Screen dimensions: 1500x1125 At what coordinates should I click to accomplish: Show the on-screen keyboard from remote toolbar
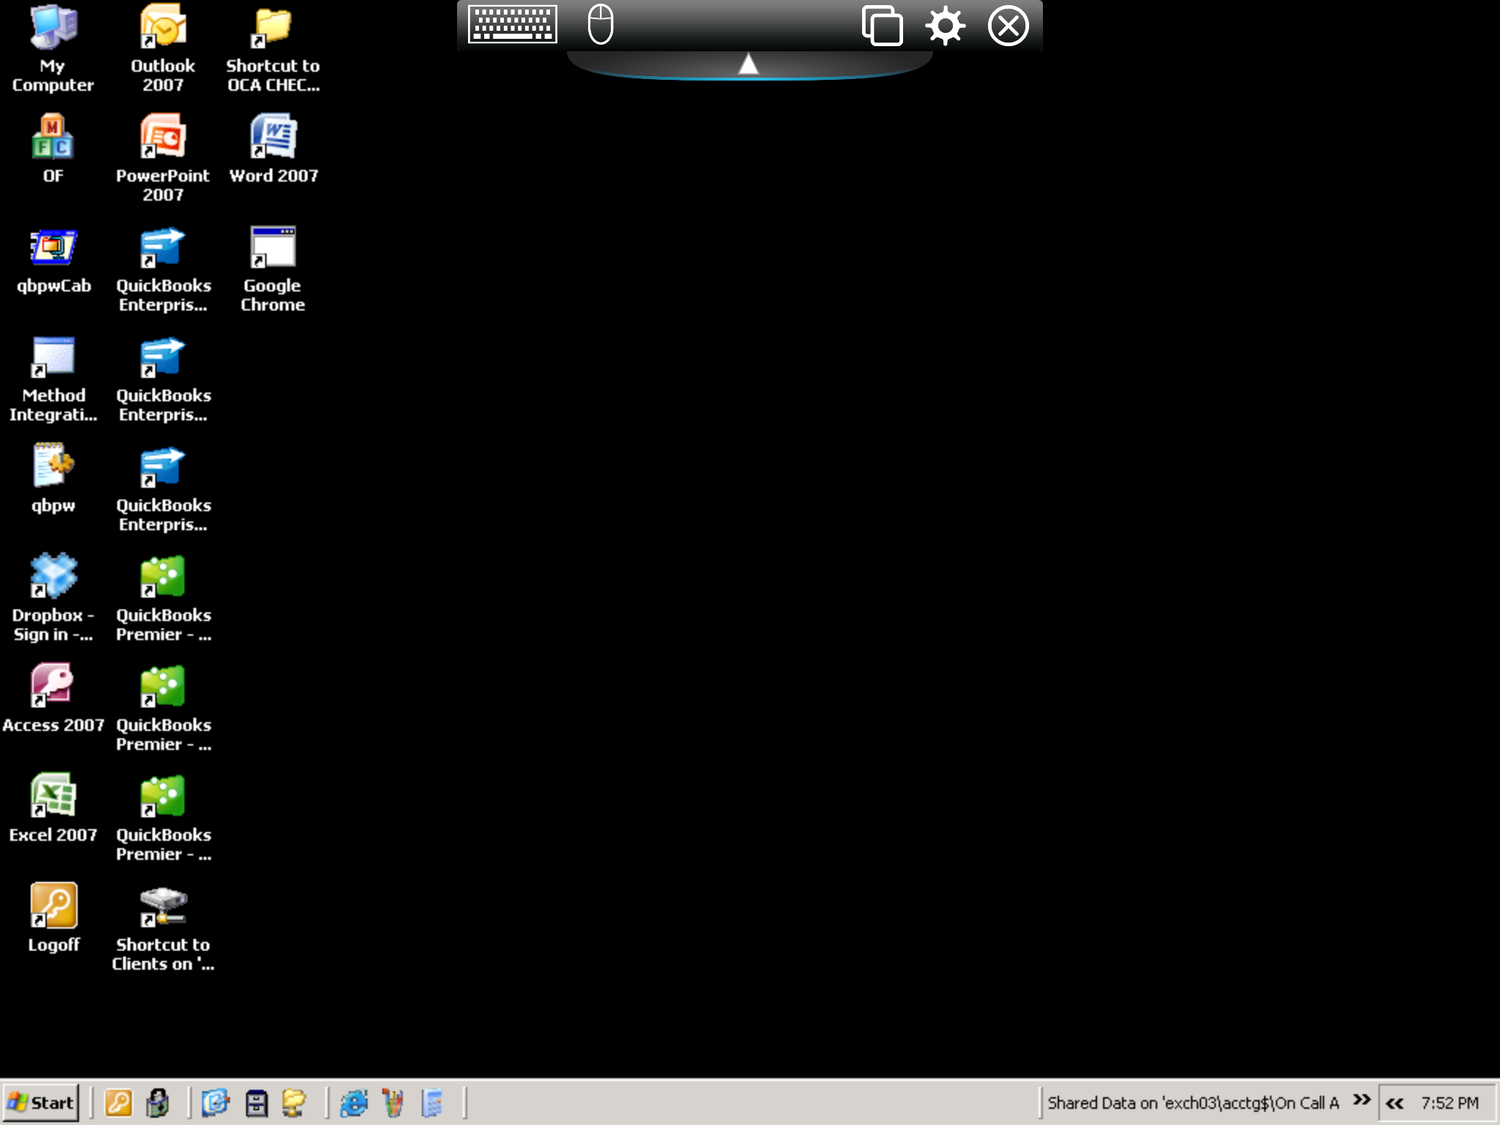tap(513, 25)
